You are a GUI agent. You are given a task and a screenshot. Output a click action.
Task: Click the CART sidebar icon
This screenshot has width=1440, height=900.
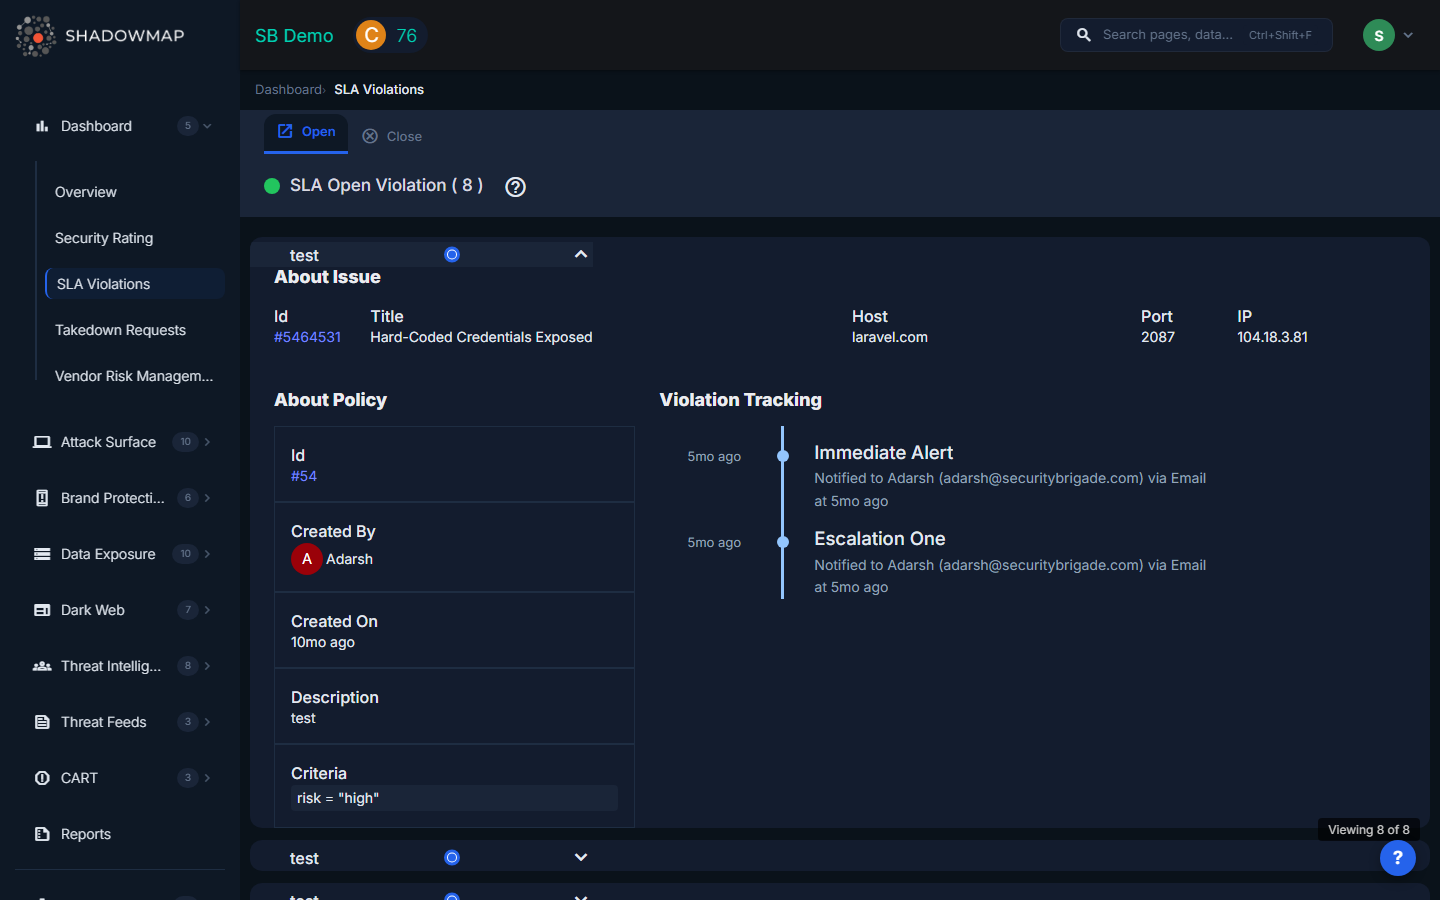42,778
